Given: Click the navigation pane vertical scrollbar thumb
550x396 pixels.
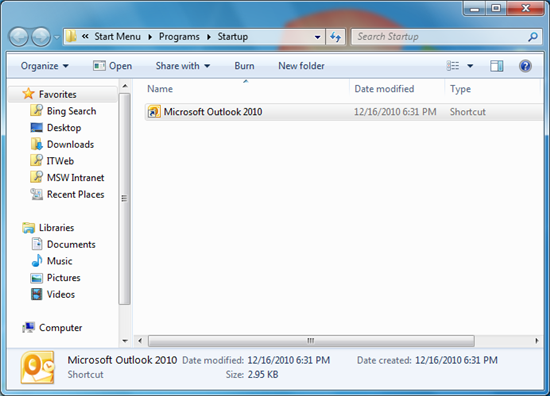Looking at the screenshot, I should click(124, 199).
